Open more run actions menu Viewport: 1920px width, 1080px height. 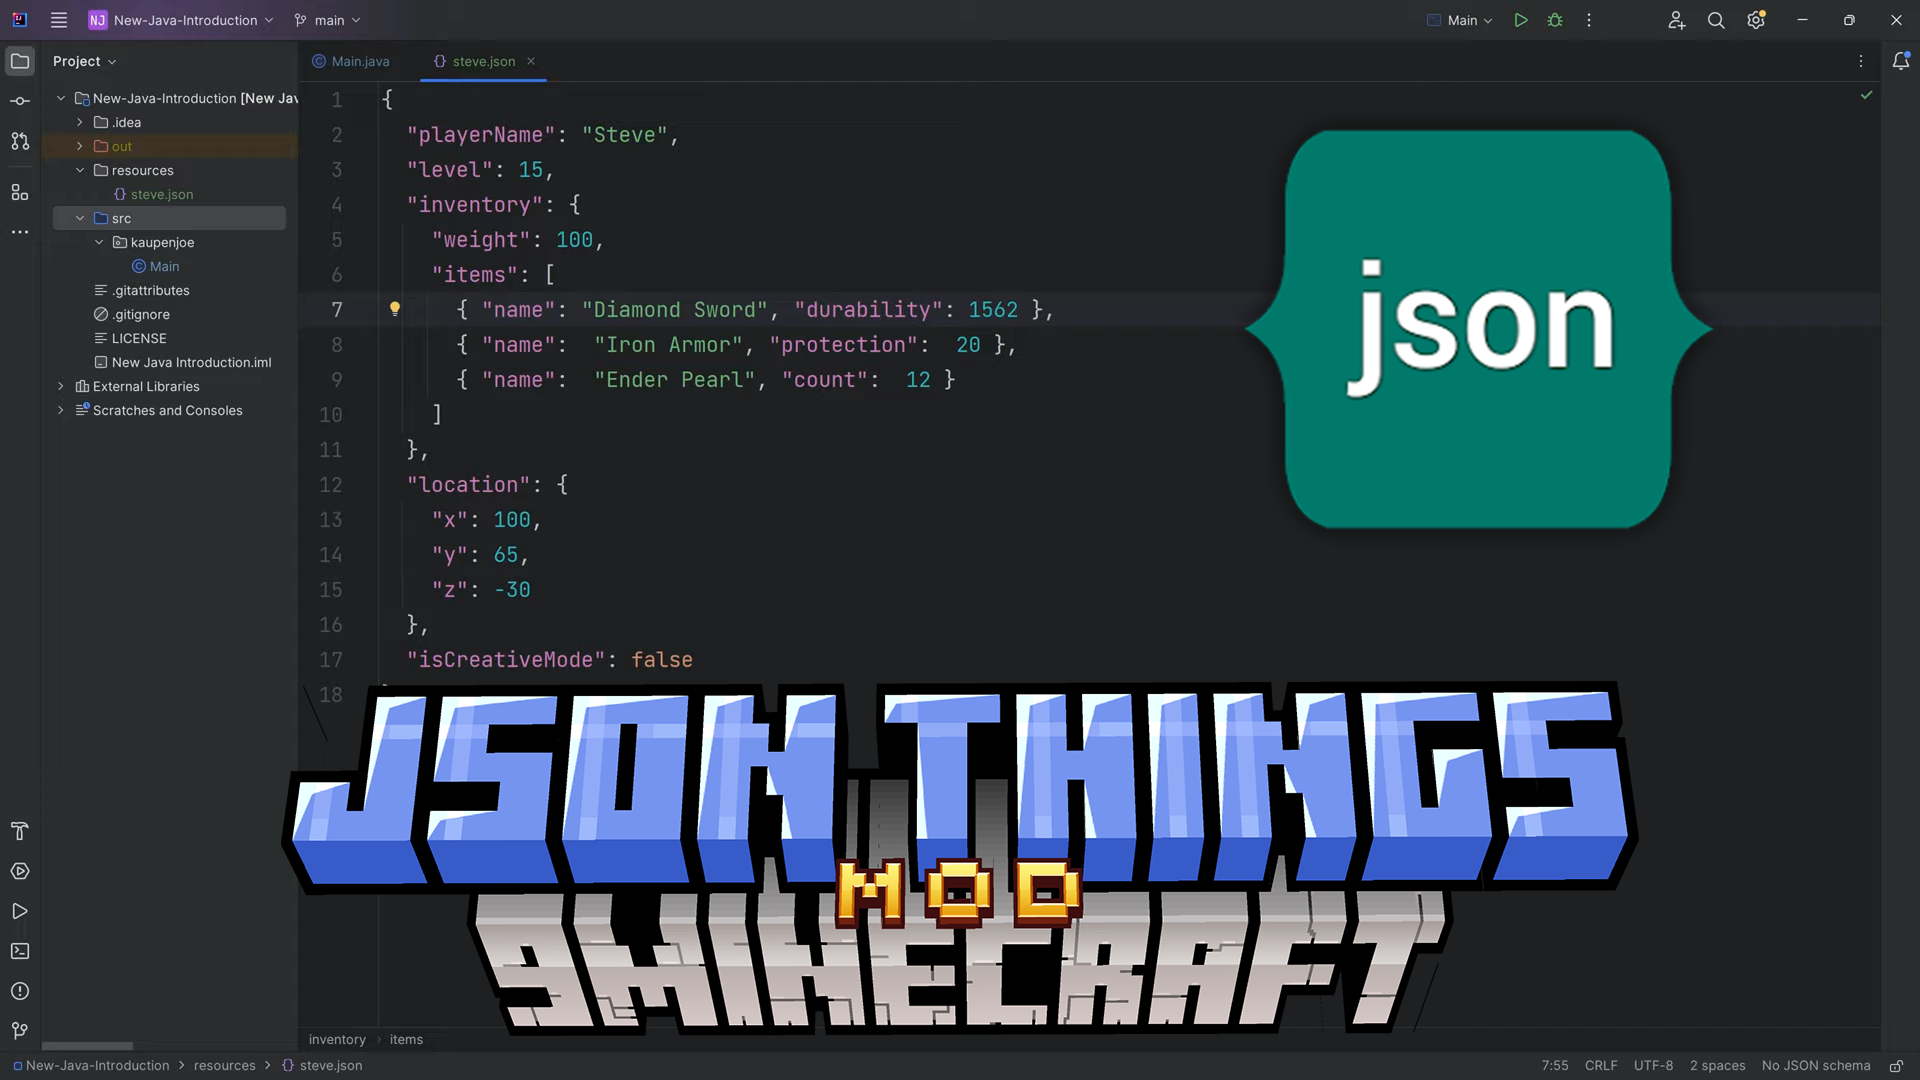coord(1589,20)
